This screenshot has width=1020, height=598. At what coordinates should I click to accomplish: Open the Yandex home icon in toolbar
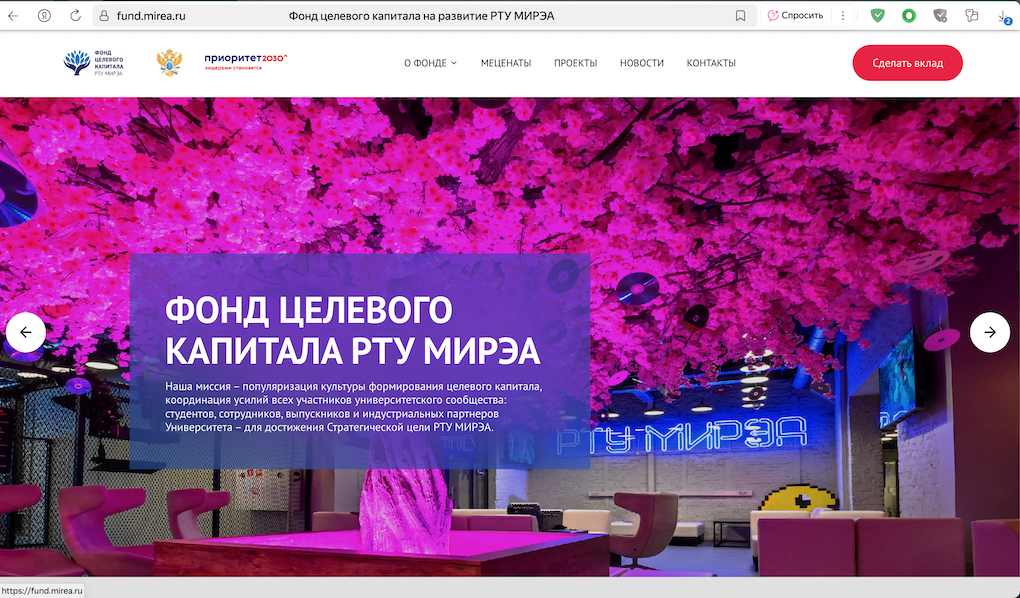[x=44, y=16]
